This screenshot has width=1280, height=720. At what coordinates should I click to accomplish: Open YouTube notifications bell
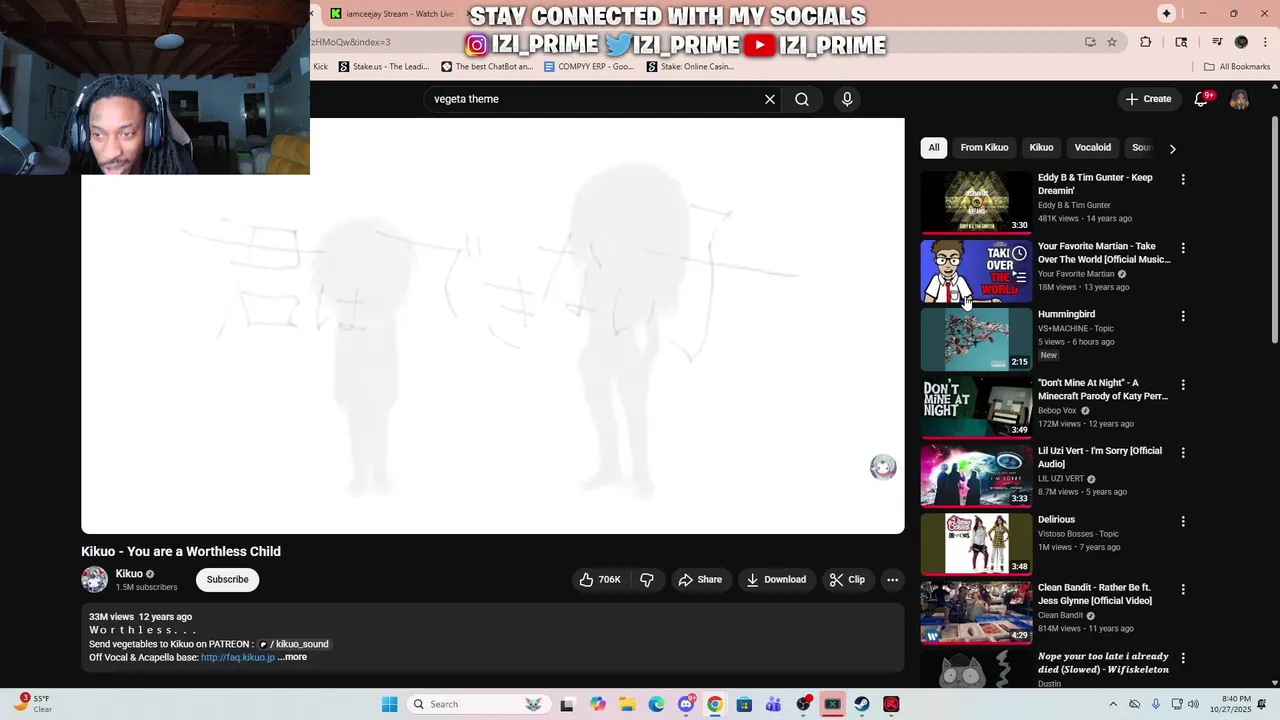click(1202, 99)
